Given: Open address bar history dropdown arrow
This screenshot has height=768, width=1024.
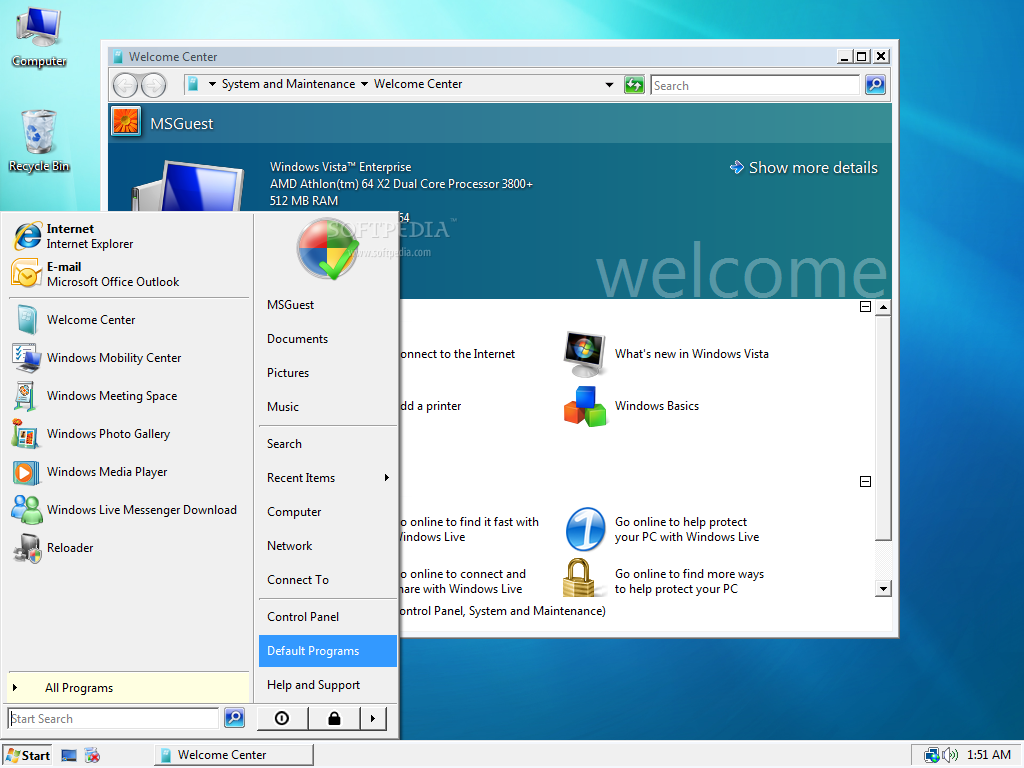Looking at the screenshot, I should point(609,84).
